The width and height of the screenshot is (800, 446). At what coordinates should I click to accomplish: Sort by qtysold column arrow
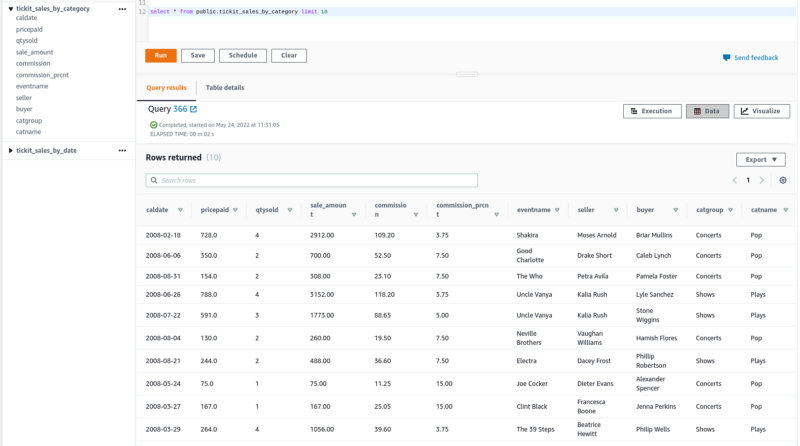(290, 210)
